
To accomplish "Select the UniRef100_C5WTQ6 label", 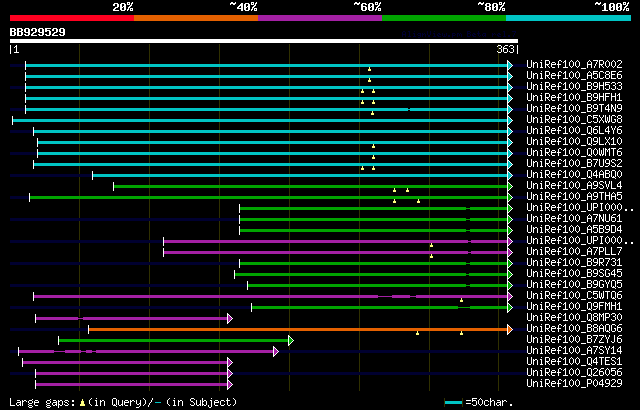I will click(x=574, y=295).
